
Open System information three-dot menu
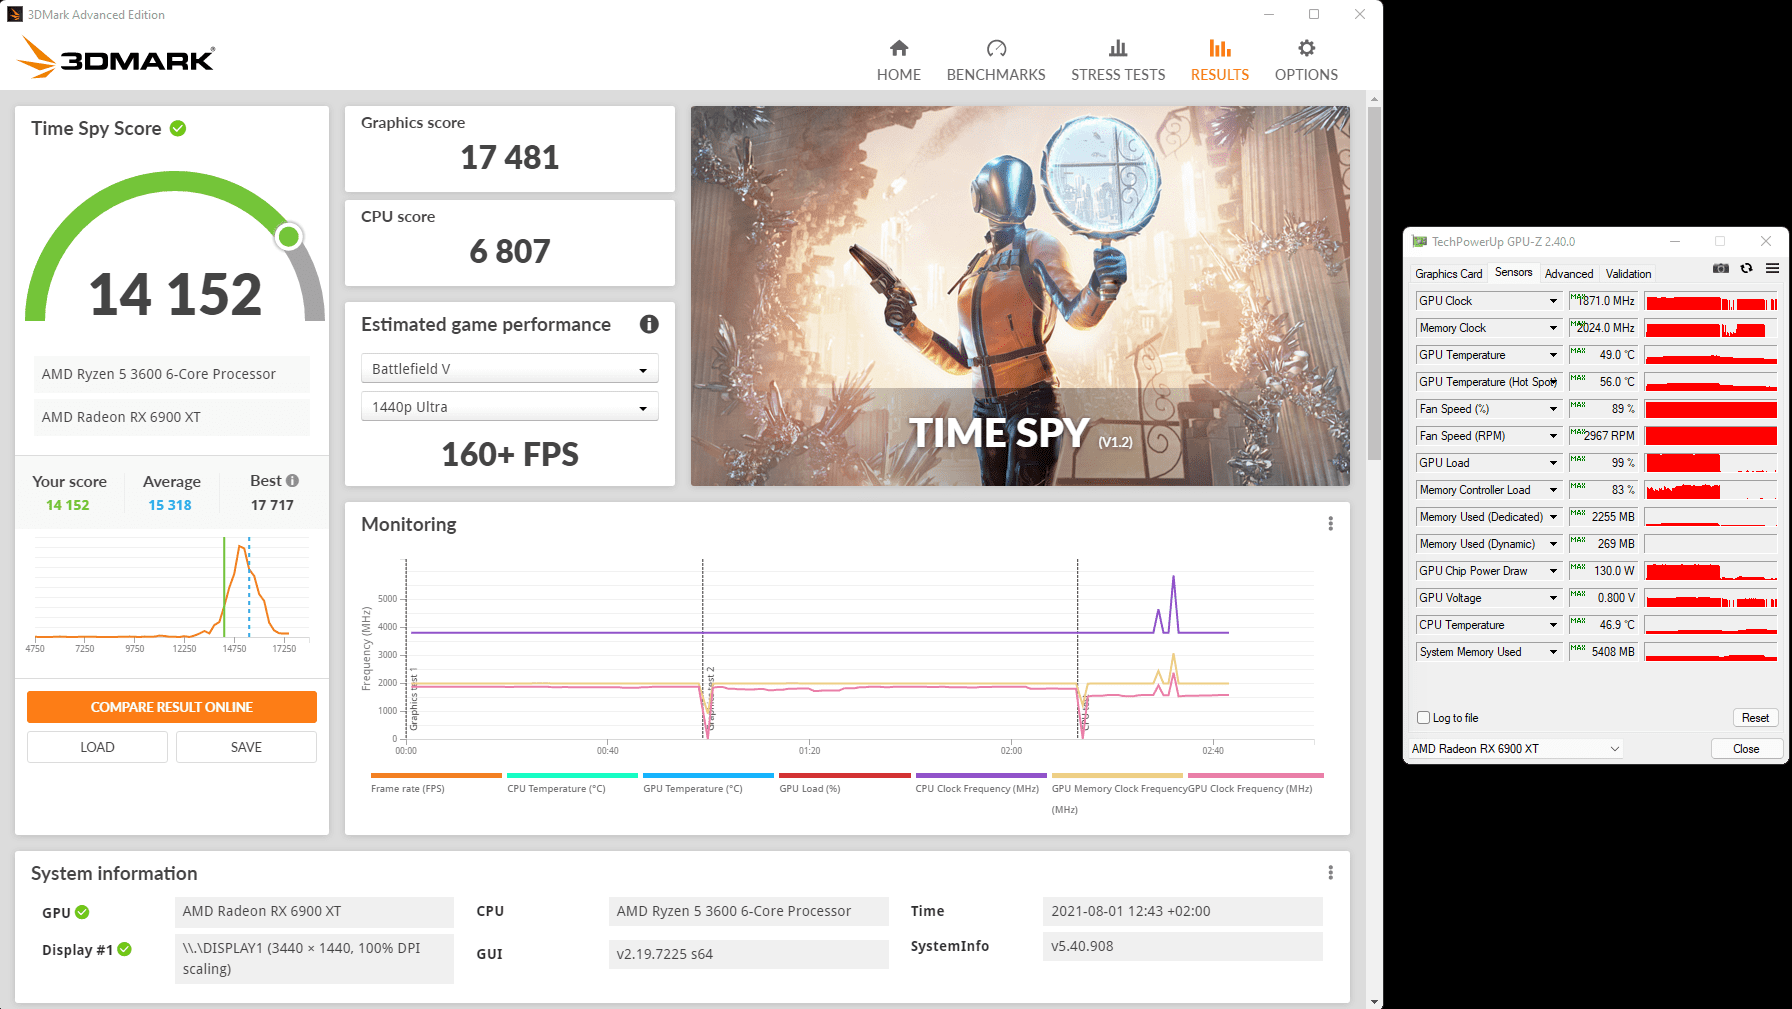click(x=1330, y=873)
